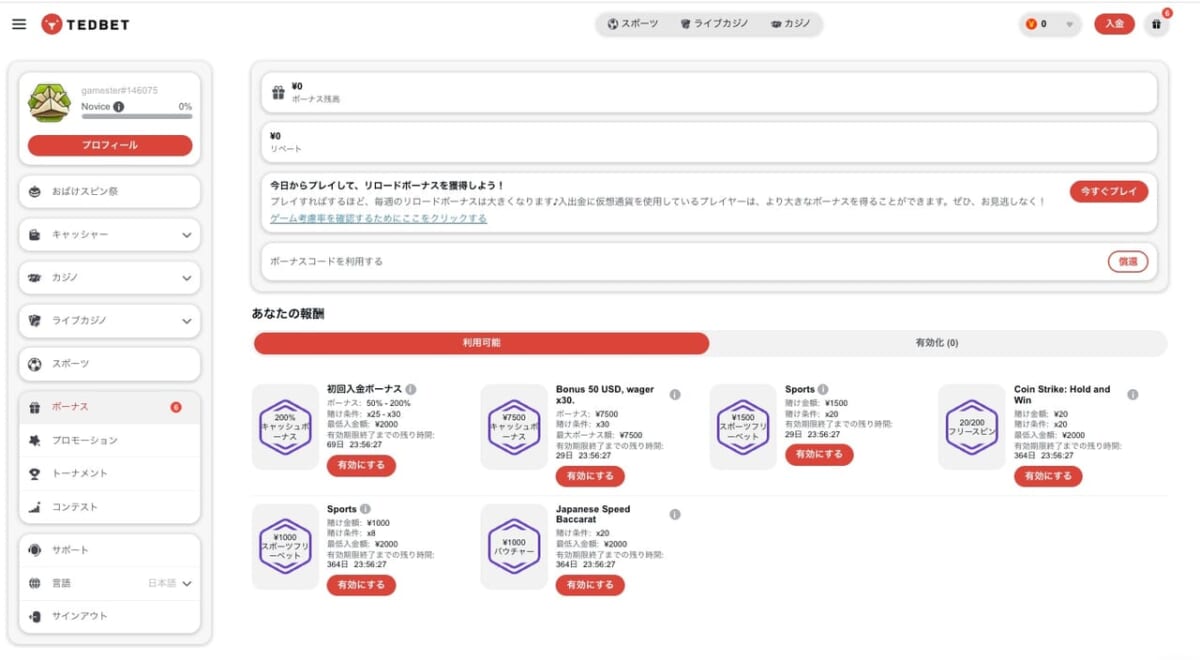The width and height of the screenshot is (1200, 660).
Task: Click the gift icon beside ボーナス残高
Action: click(x=278, y=92)
